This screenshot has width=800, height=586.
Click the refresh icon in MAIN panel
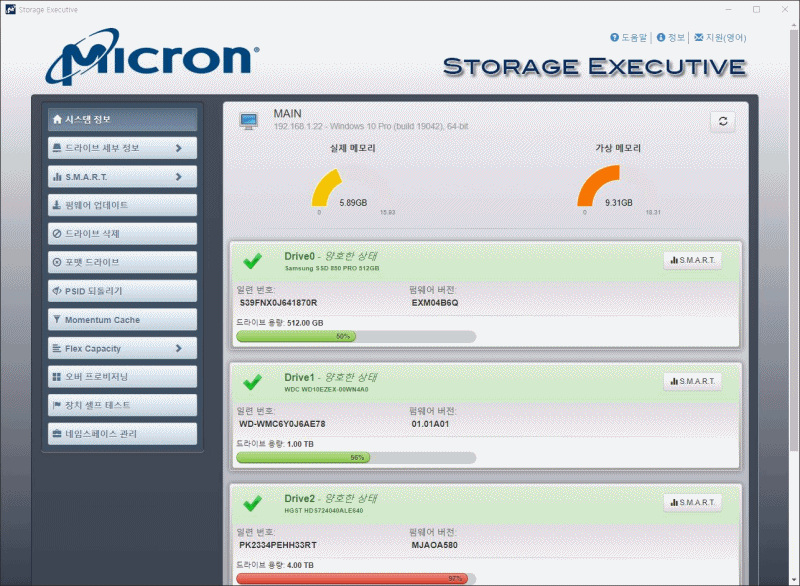point(722,121)
